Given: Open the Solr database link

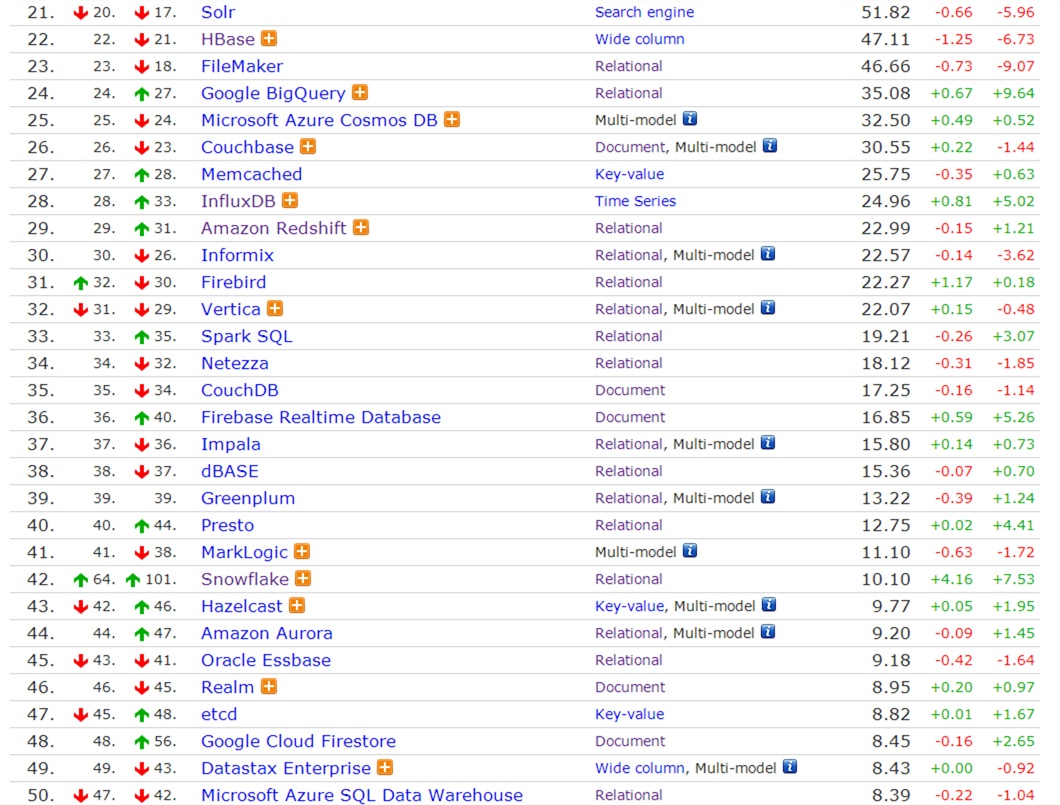Looking at the screenshot, I should point(218,12).
